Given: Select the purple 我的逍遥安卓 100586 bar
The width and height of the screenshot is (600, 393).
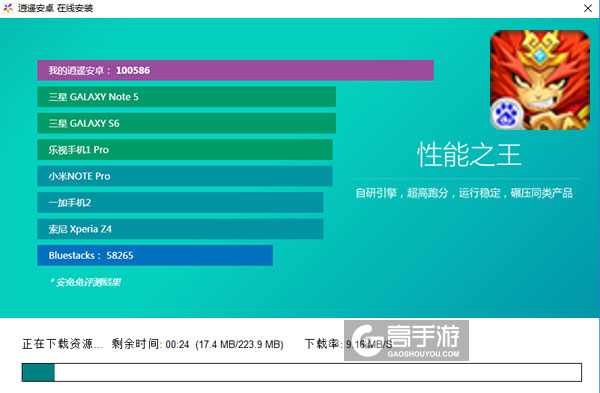Looking at the screenshot, I should click(235, 70).
